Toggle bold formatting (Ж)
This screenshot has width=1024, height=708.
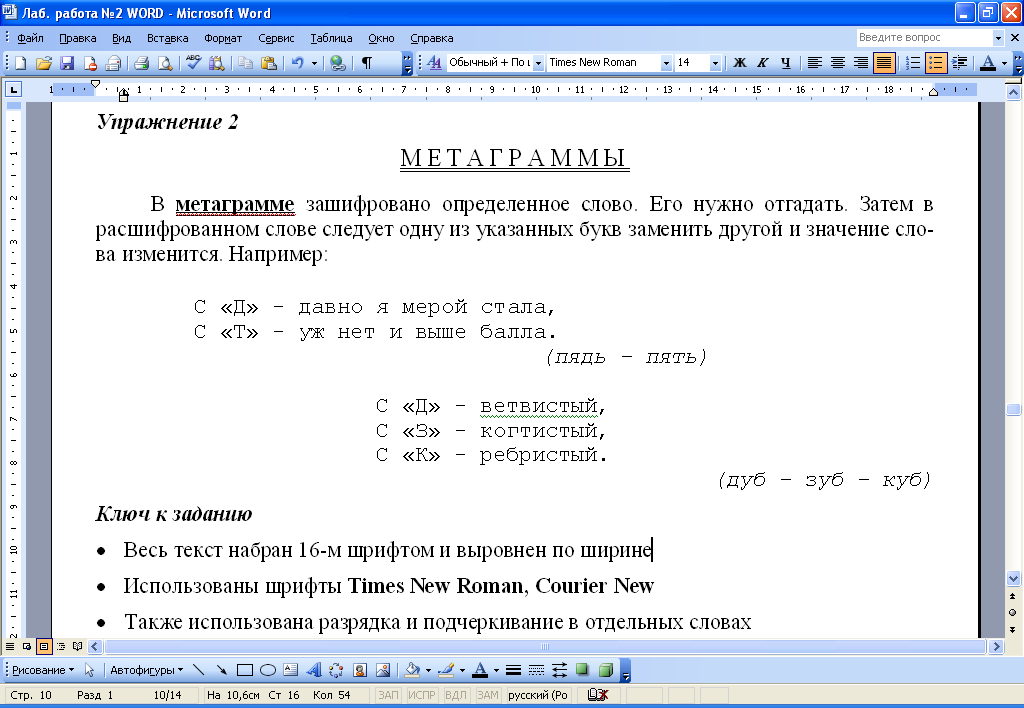coord(739,63)
